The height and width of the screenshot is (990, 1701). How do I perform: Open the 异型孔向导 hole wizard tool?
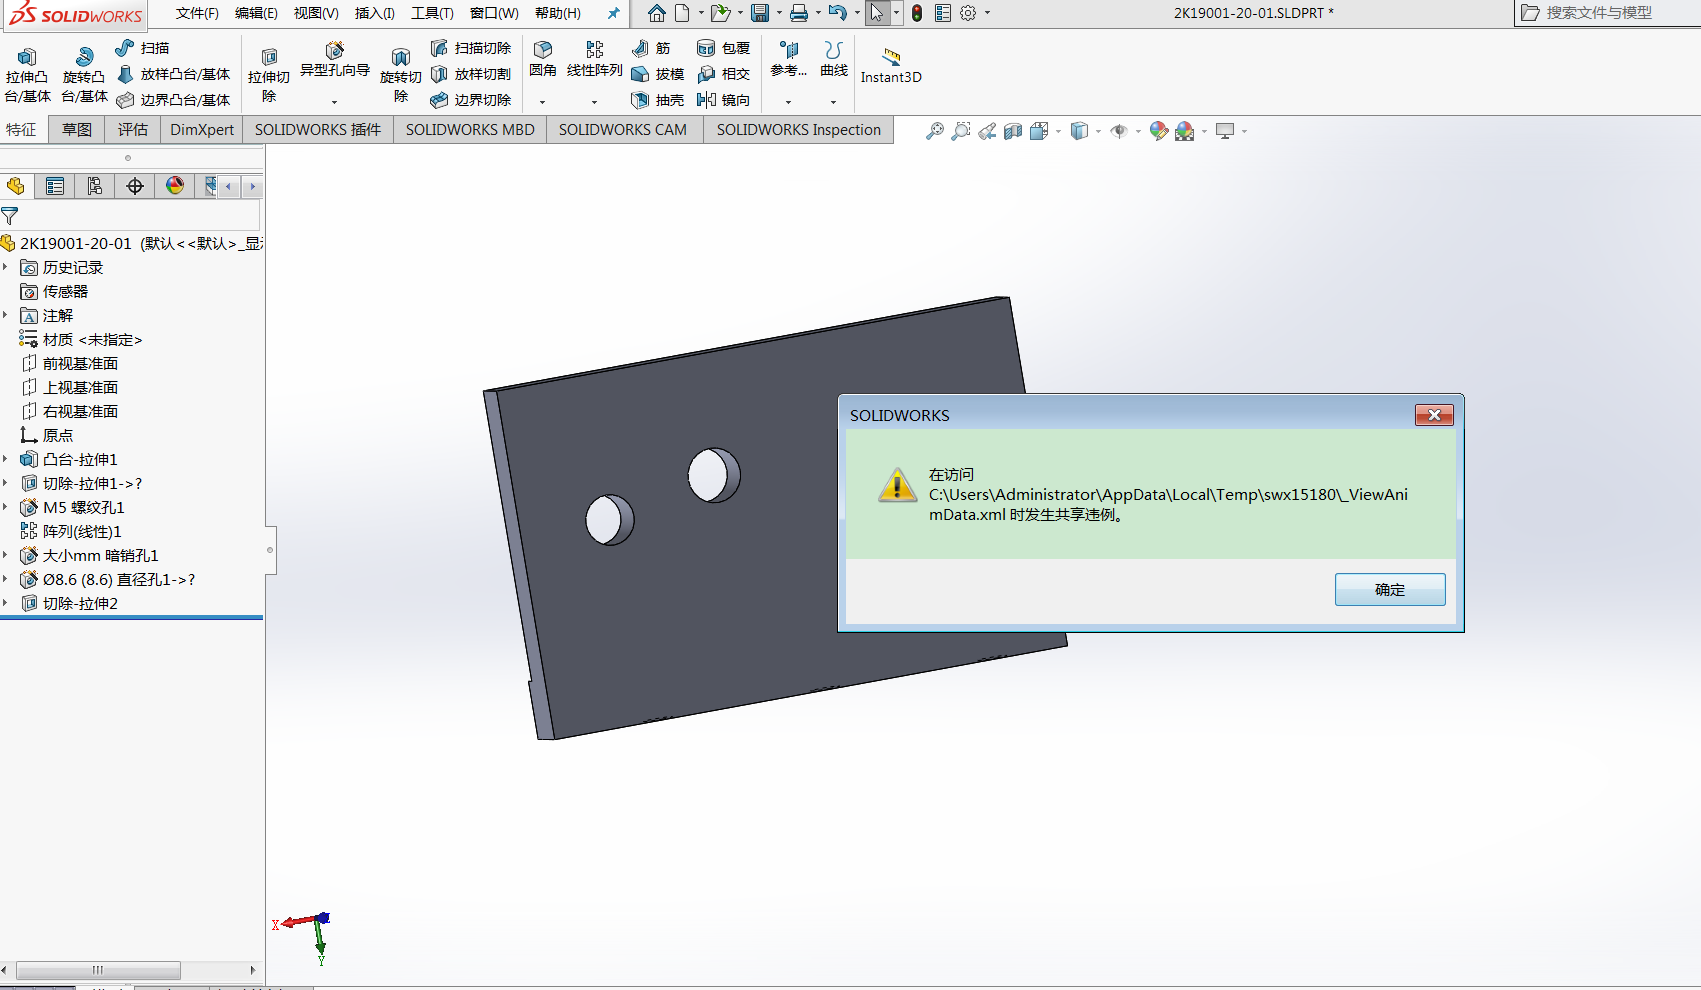pyautogui.click(x=334, y=58)
